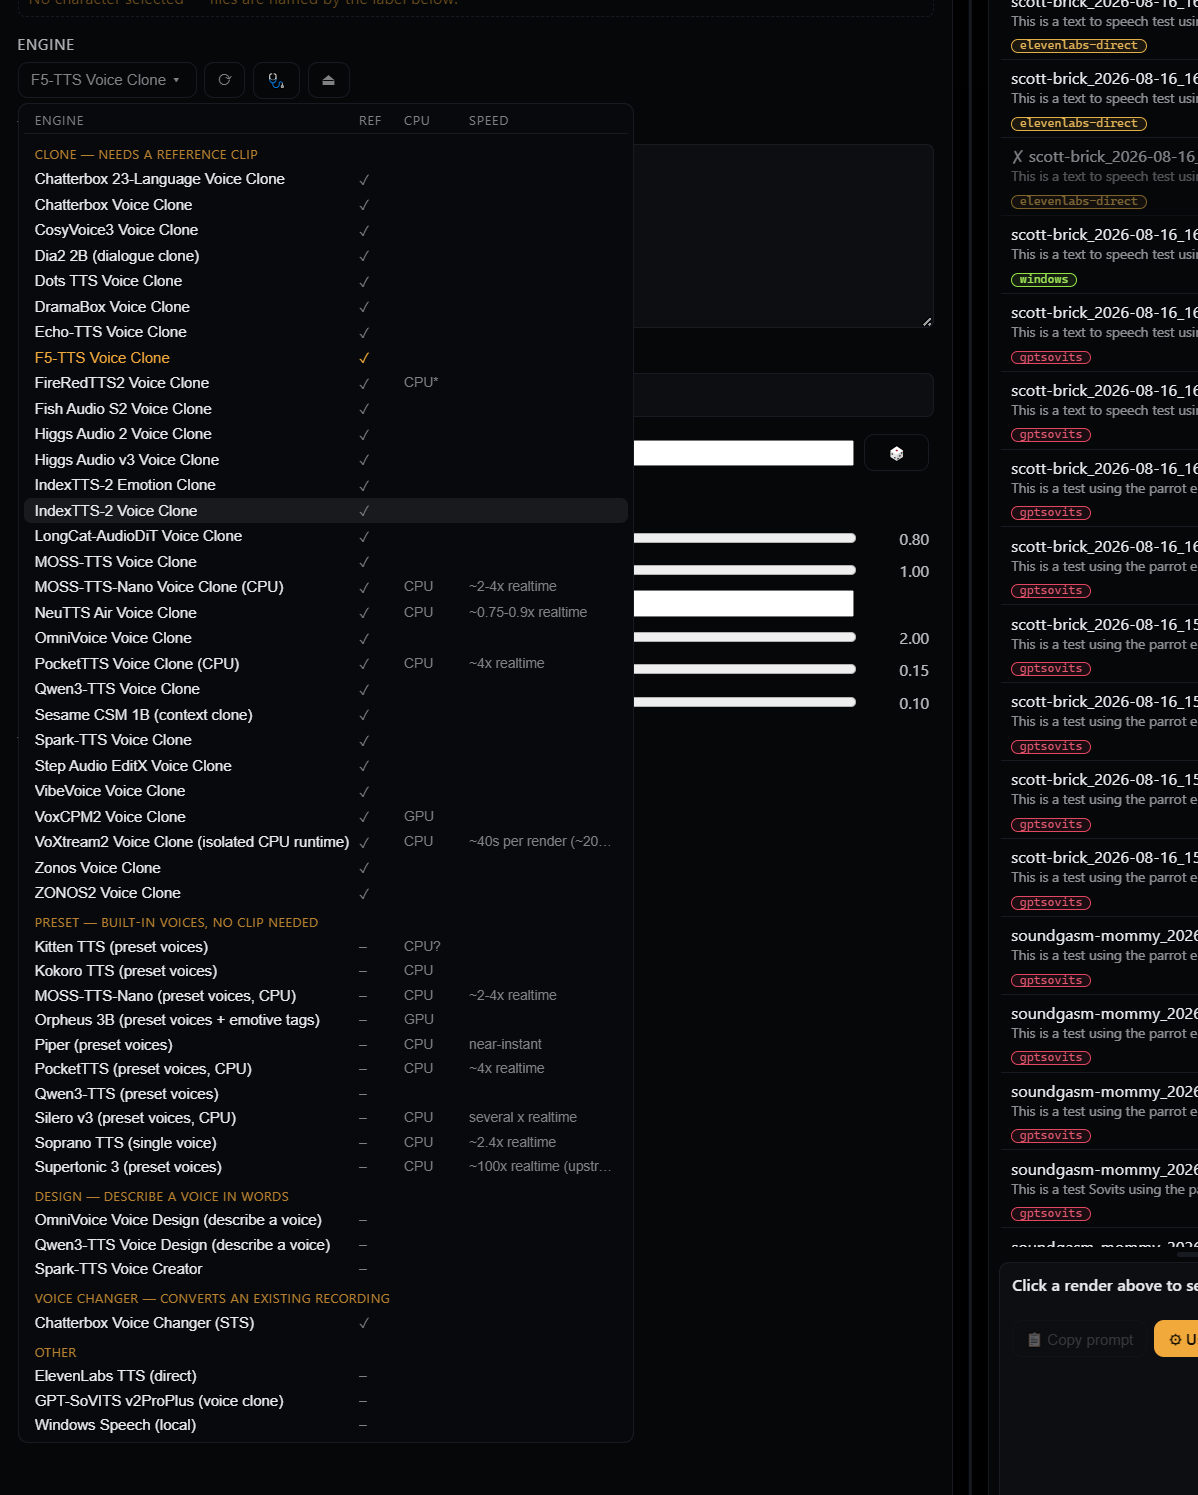The height and width of the screenshot is (1495, 1198).
Task: Select Higgs Audio v3 Voice Clone
Action: [326, 460]
